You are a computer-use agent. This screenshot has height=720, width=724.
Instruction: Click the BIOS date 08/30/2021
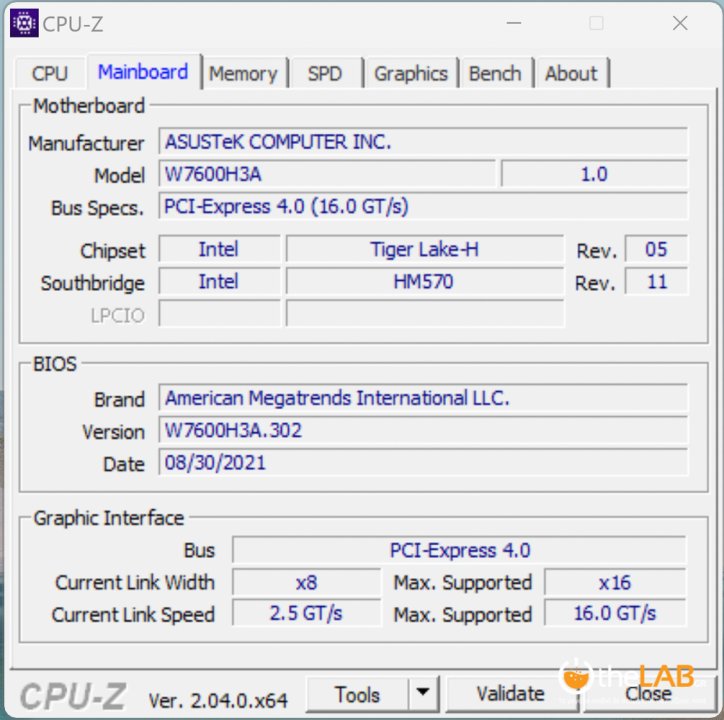pyautogui.click(x=423, y=462)
